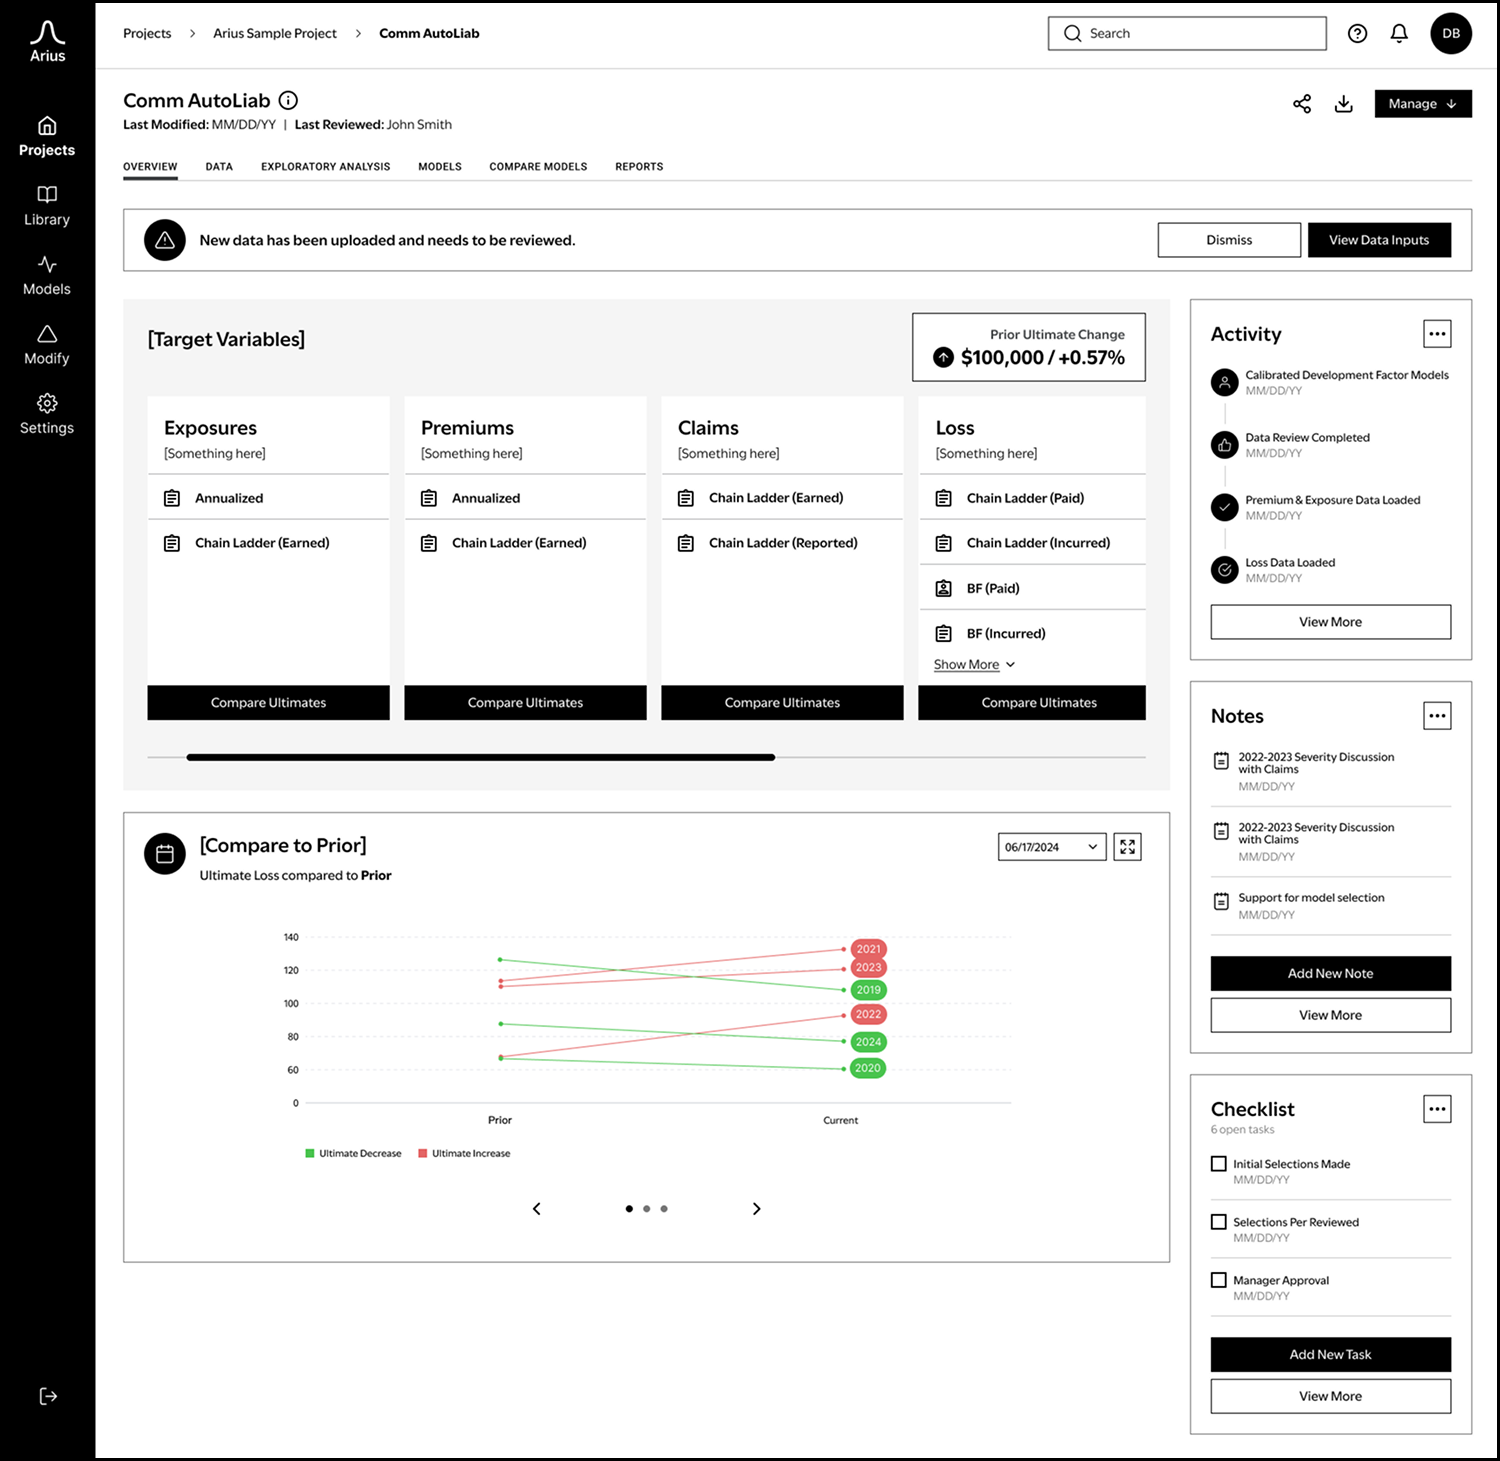Open the Exploratory Analysis tab
Screen dimensions: 1500x1461
(x=326, y=167)
